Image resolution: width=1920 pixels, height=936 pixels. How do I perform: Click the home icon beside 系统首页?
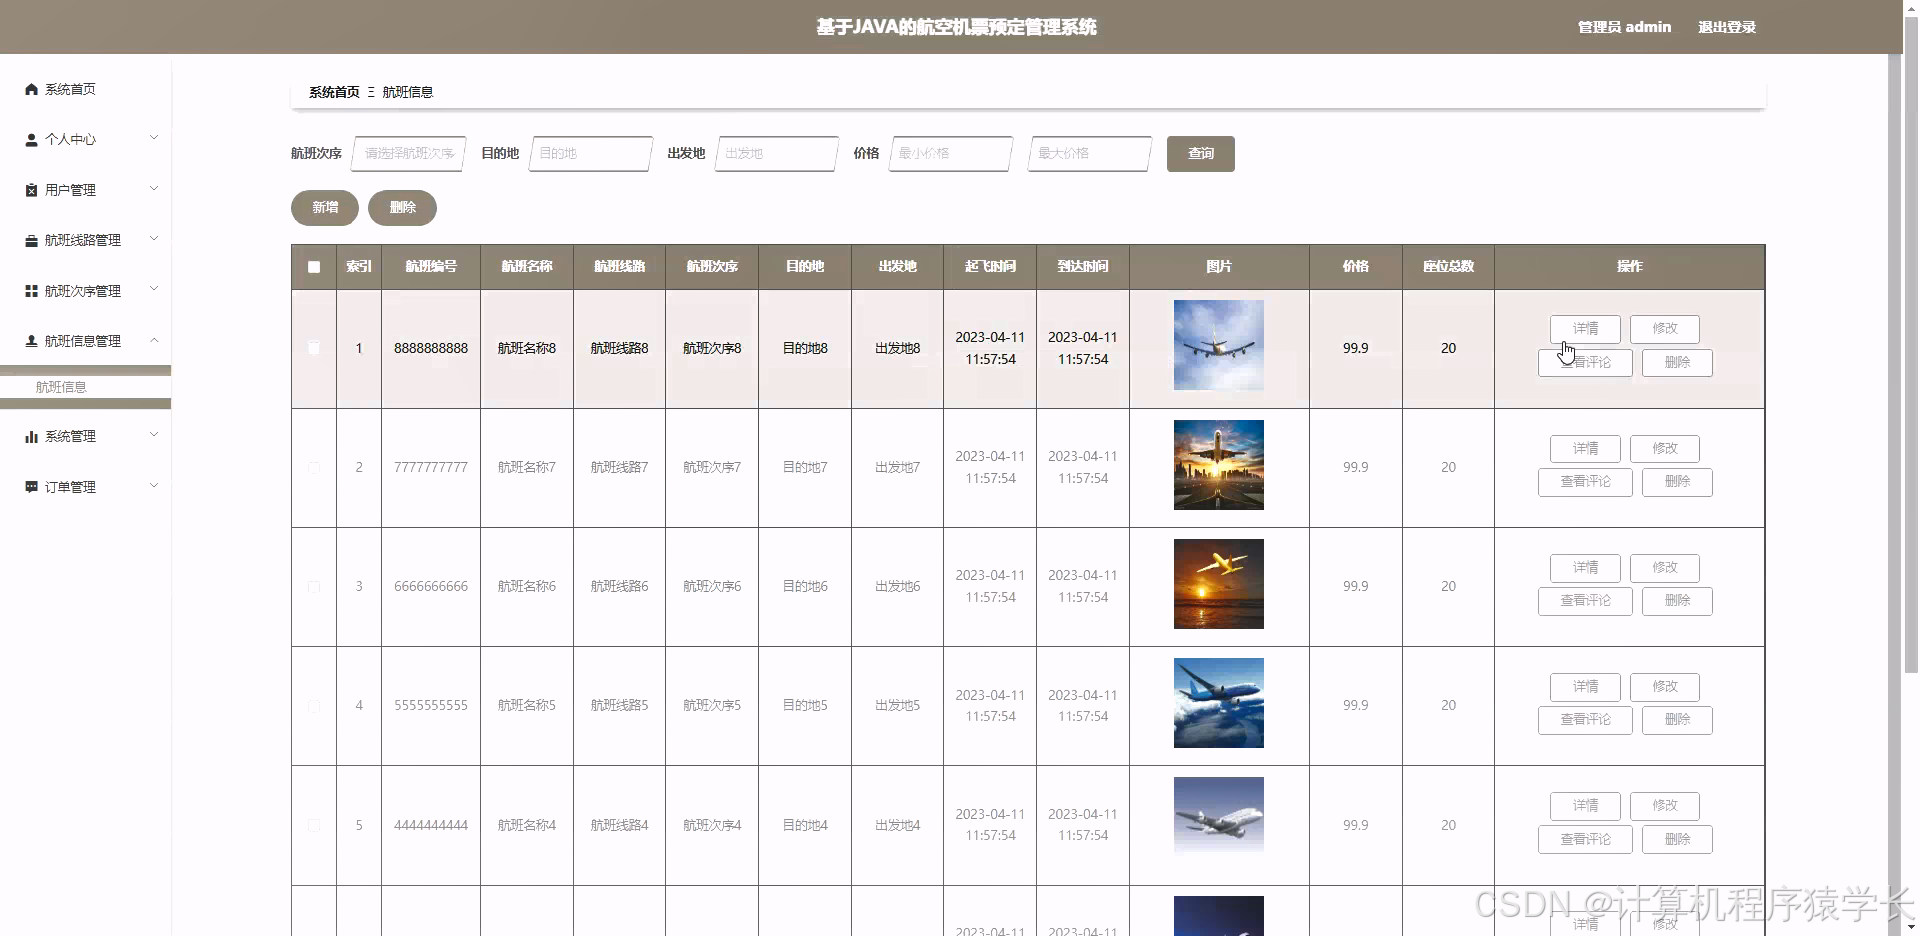[31, 89]
